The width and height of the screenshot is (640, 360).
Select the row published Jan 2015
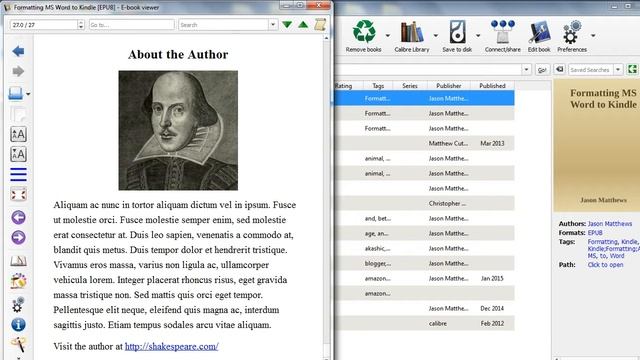coord(424,278)
